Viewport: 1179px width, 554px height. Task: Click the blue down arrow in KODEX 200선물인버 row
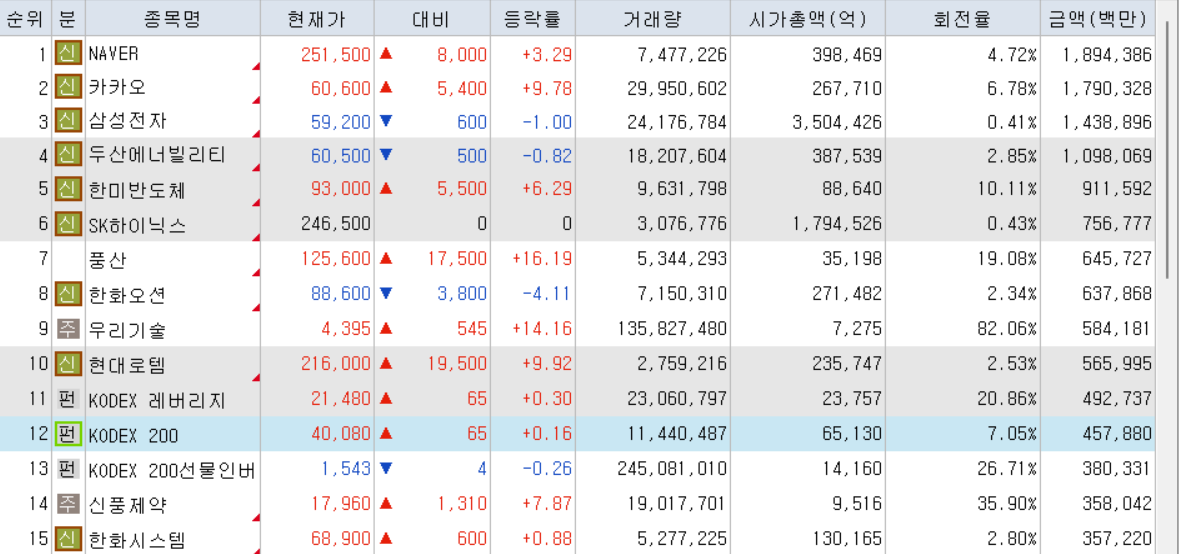(386, 468)
